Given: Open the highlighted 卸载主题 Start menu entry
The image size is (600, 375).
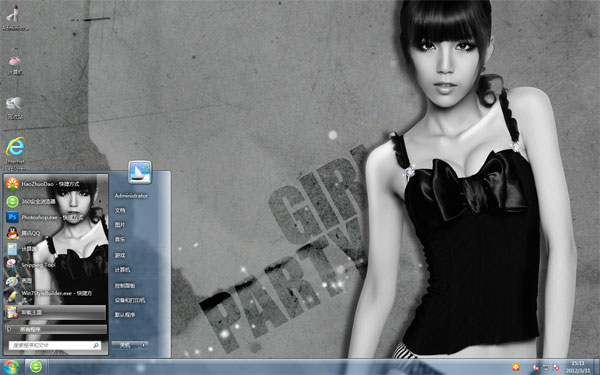Looking at the screenshot, I should pos(55,312).
